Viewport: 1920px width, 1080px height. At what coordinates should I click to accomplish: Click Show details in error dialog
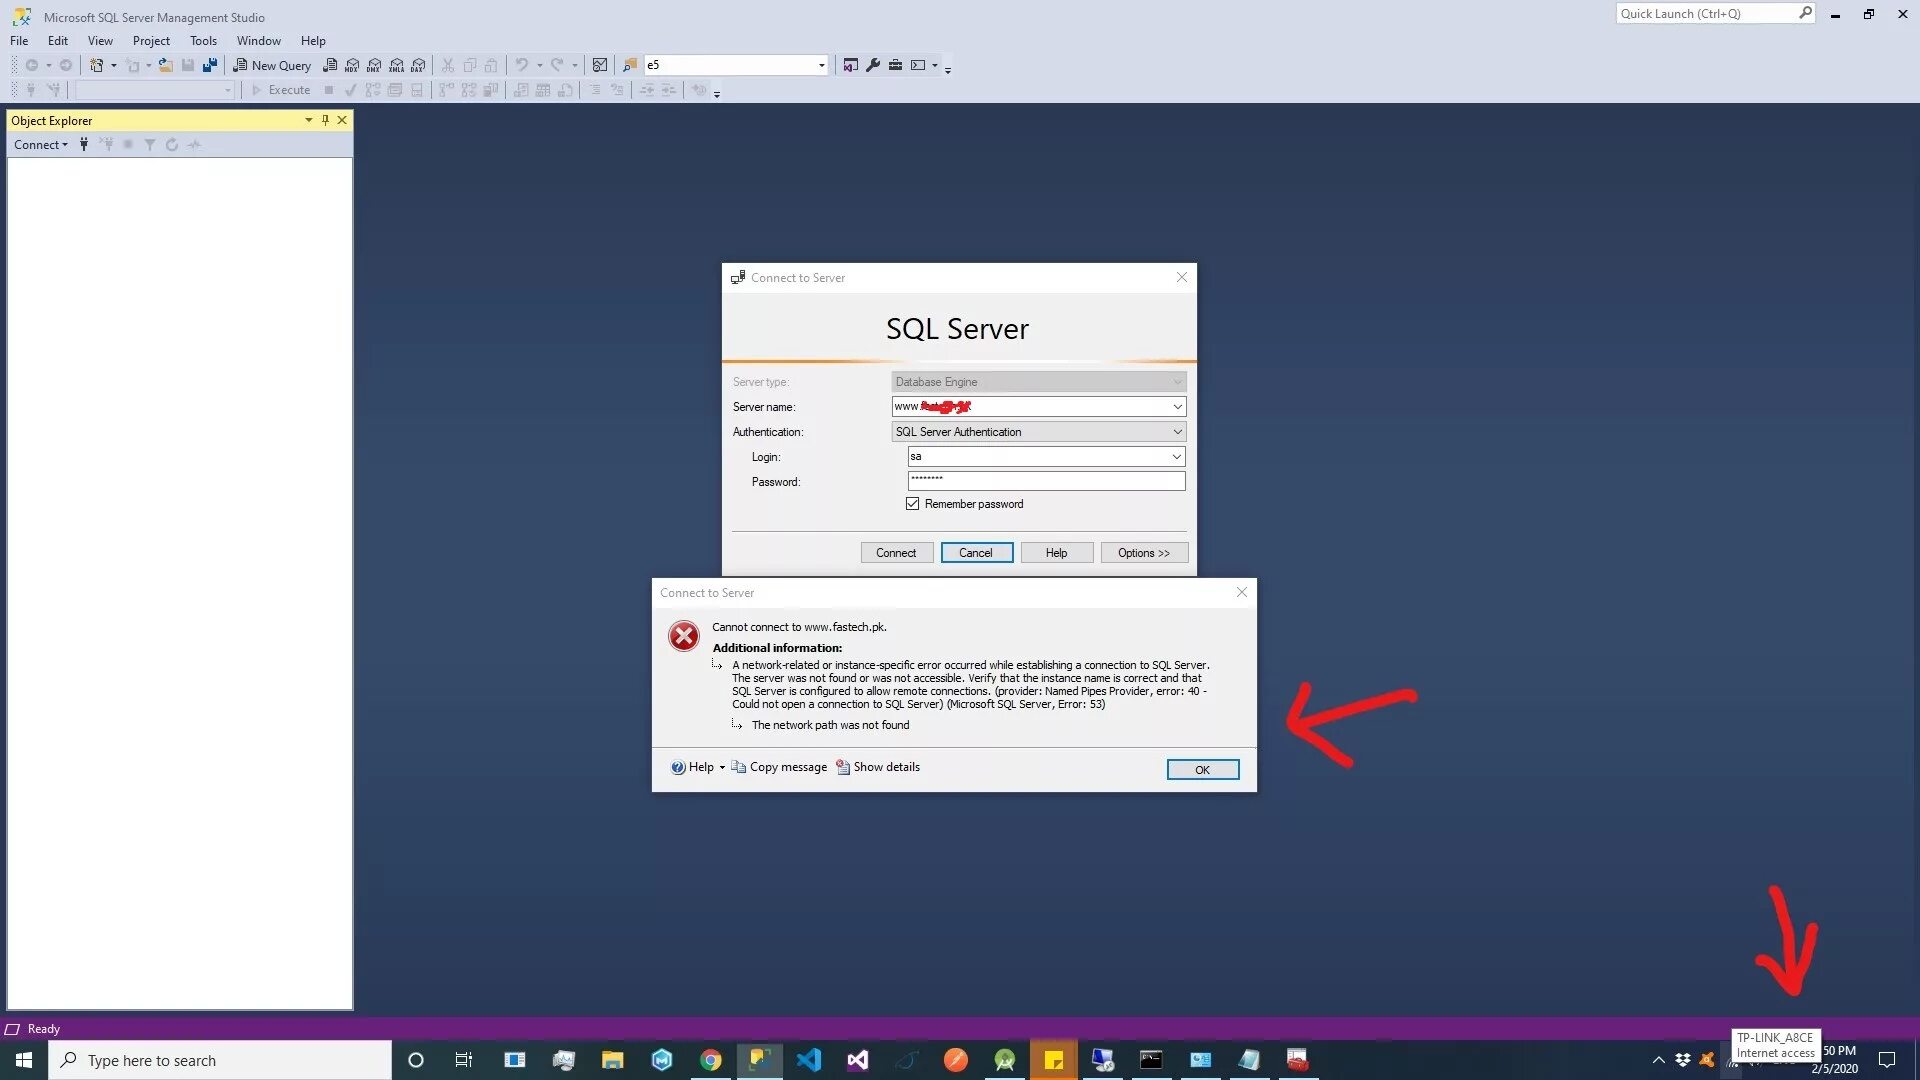tap(884, 766)
